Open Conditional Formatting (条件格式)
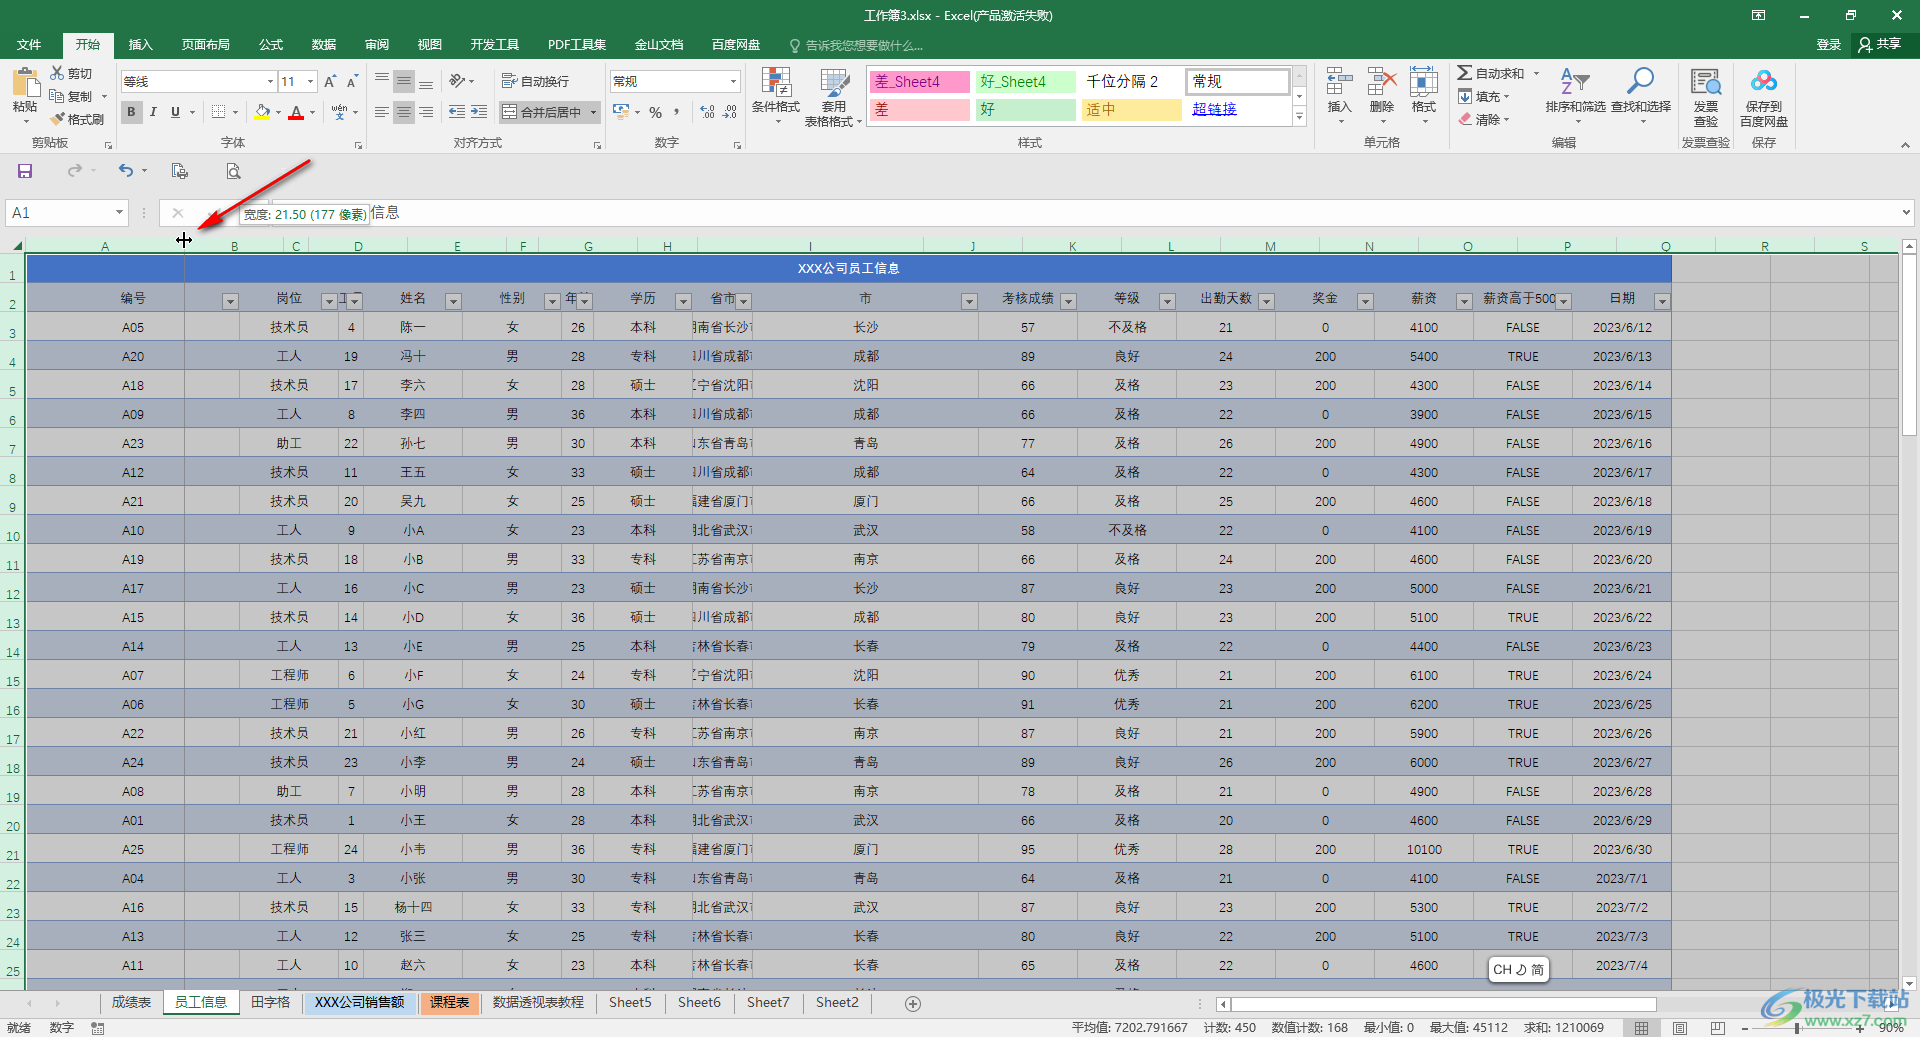This screenshot has height=1037, width=1920. tap(776, 96)
